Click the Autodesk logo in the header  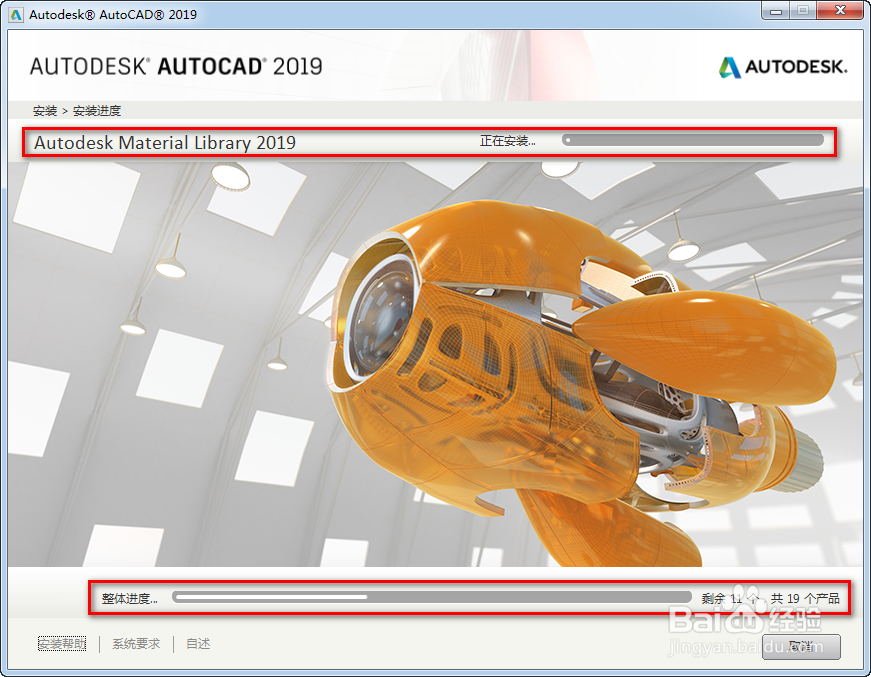coord(783,67)
